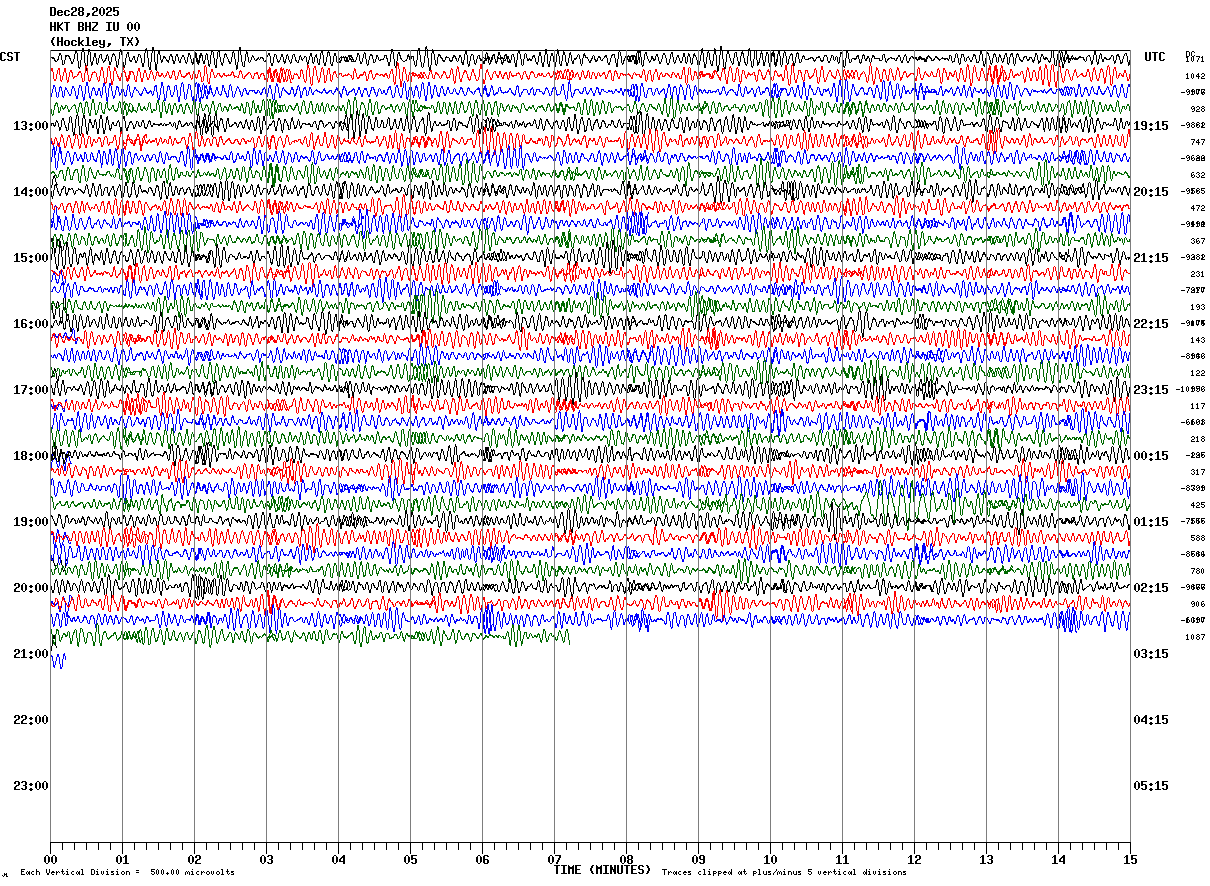The width and height of the screenshot is (1210, 886).
Task: Click the UTC time zone header
Action: click(x=1155, y=57)
